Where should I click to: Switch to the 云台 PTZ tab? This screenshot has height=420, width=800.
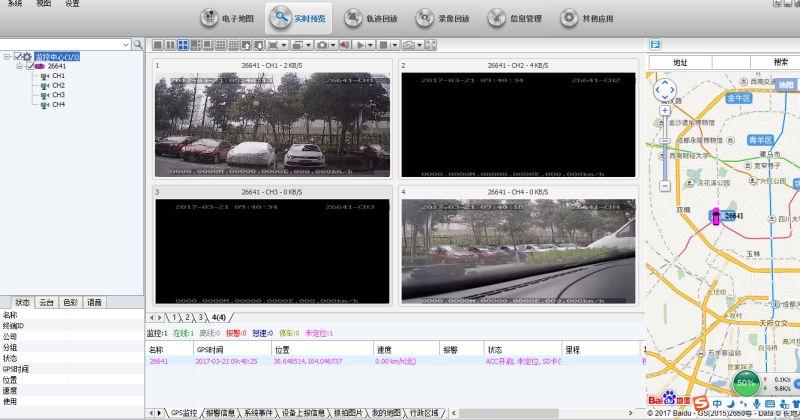[x=46, y=303]
